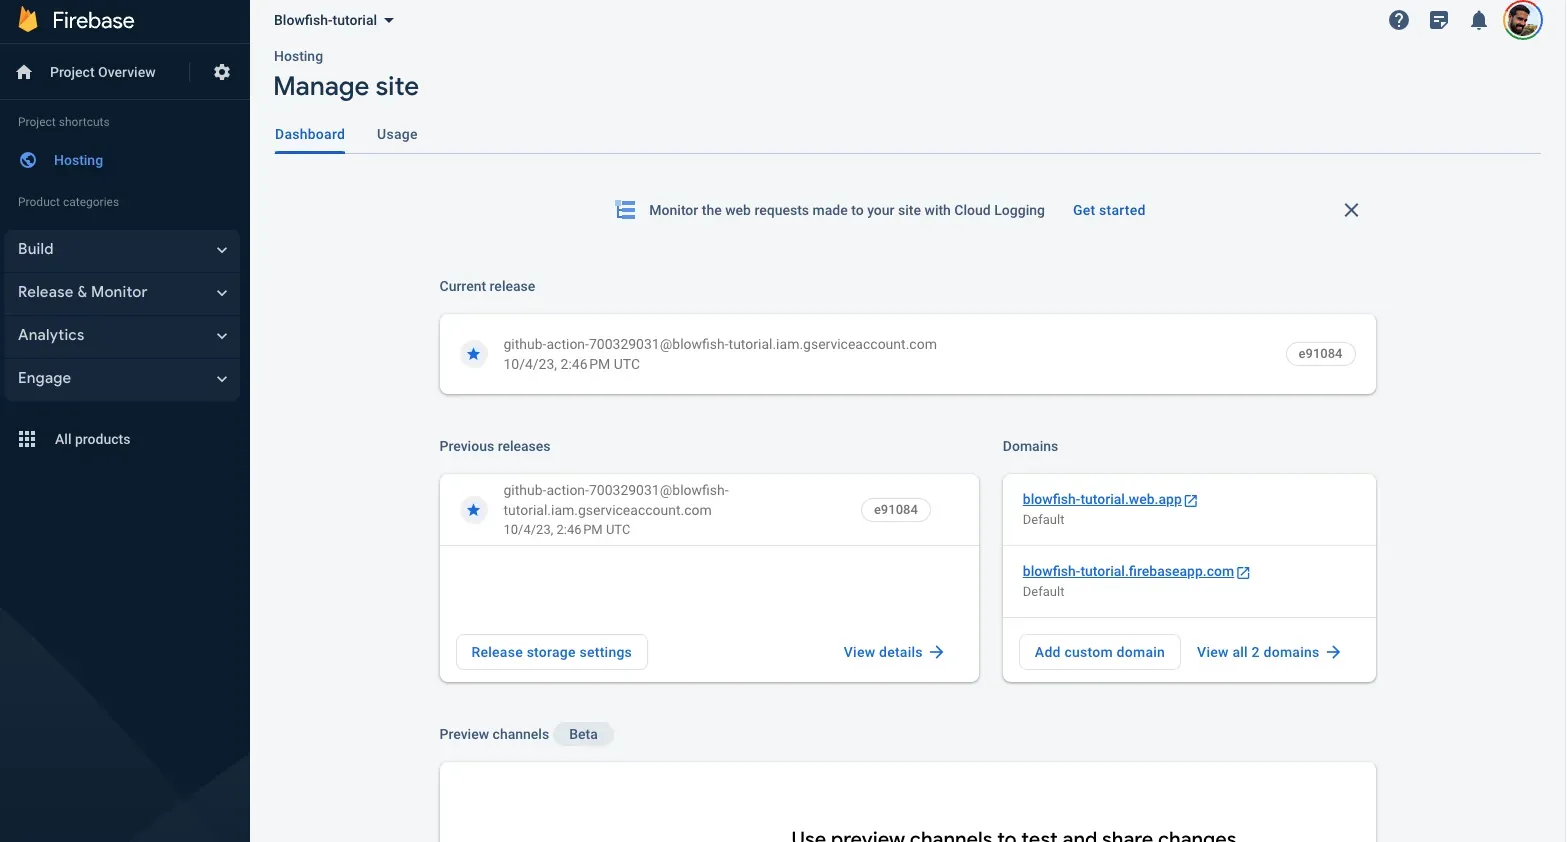Click the help question mark icon

point(1398,19)
